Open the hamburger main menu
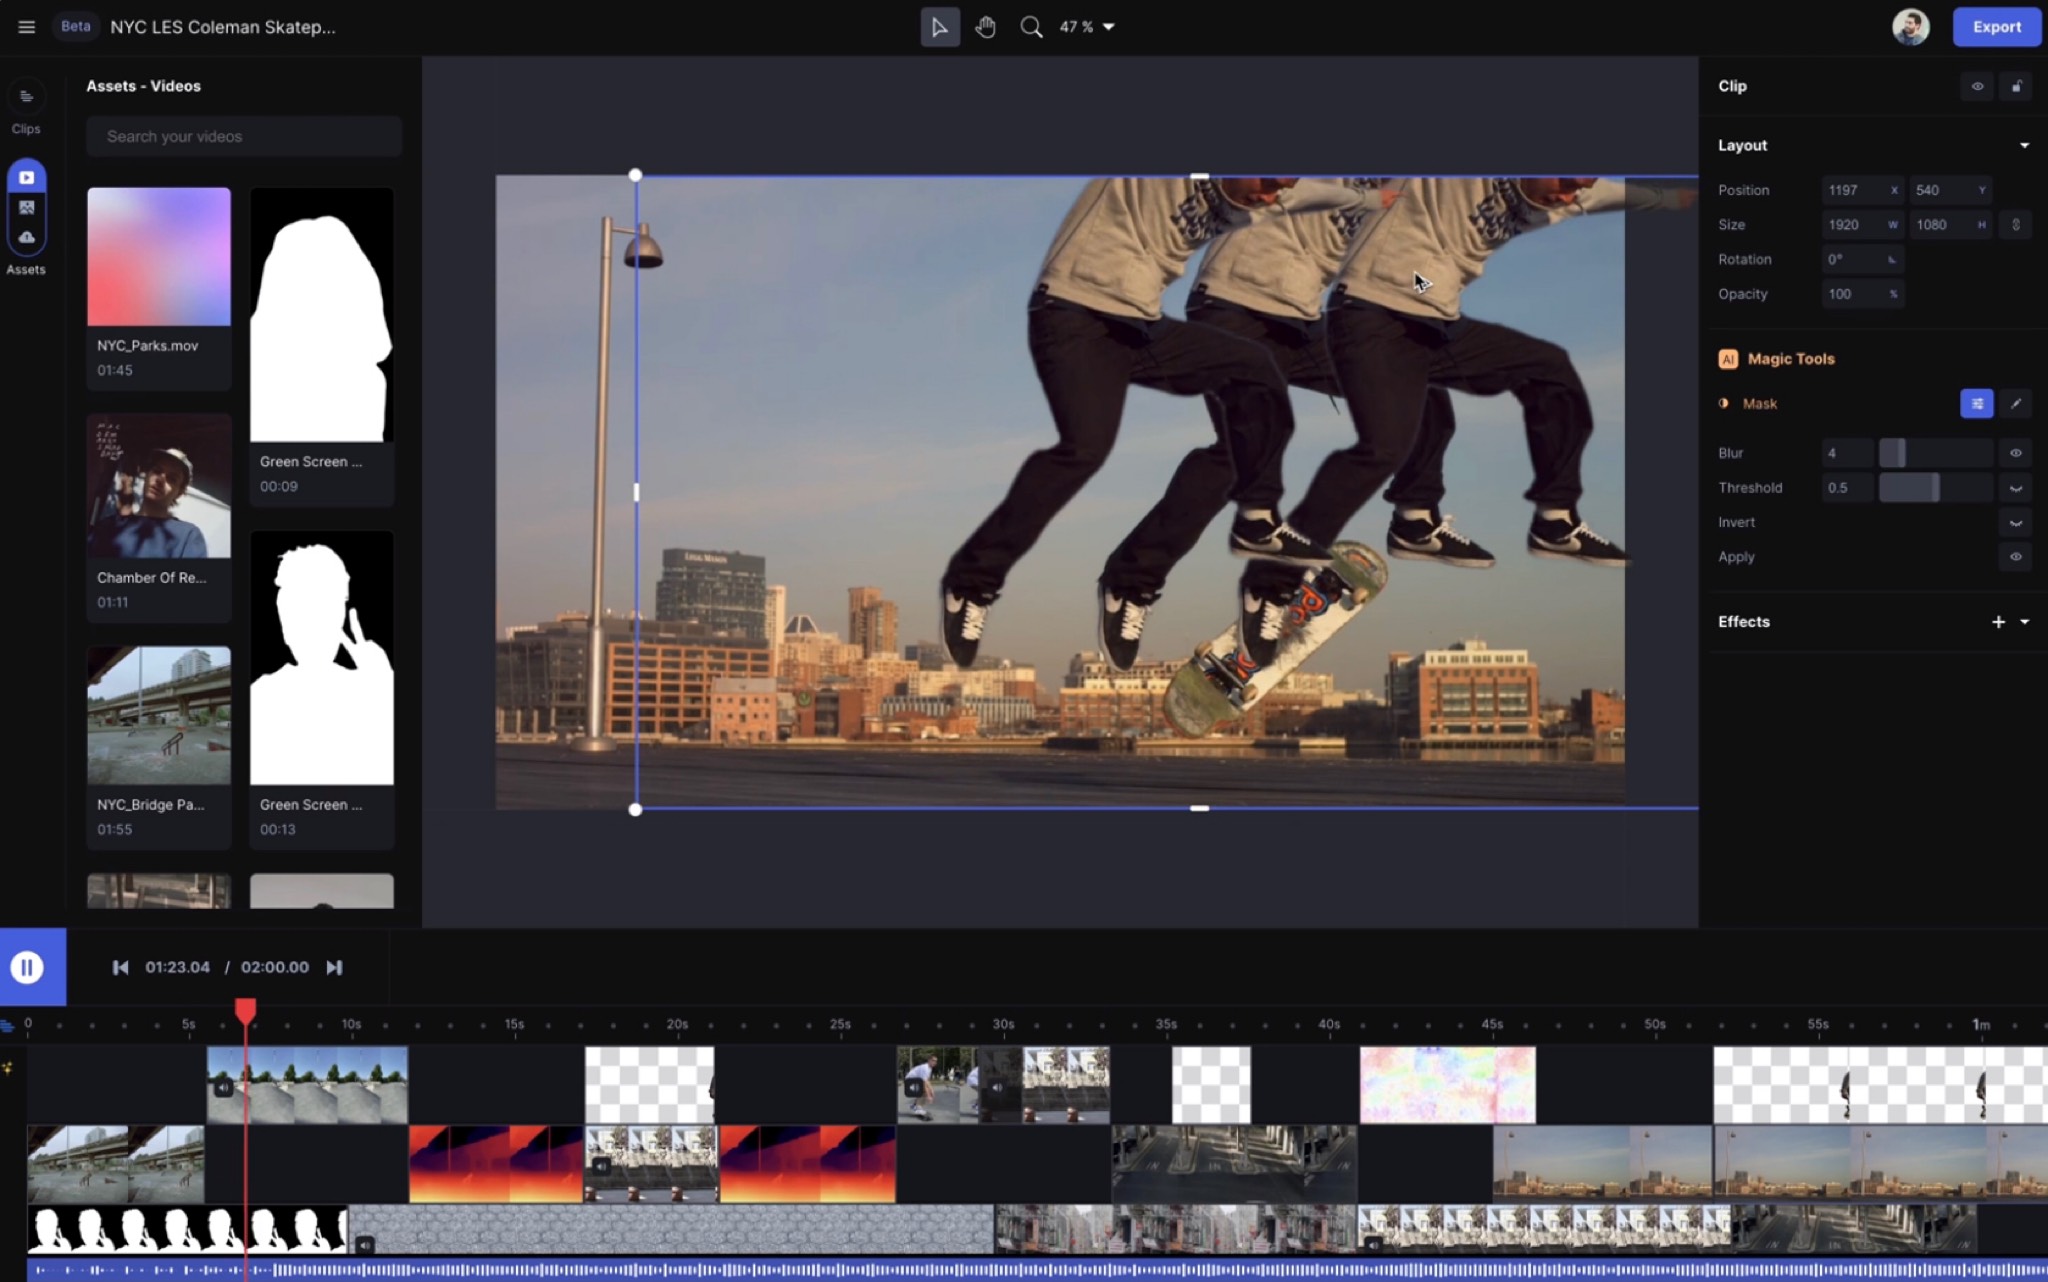Viewport: 2048px width, 1282px height. (26, 27)
